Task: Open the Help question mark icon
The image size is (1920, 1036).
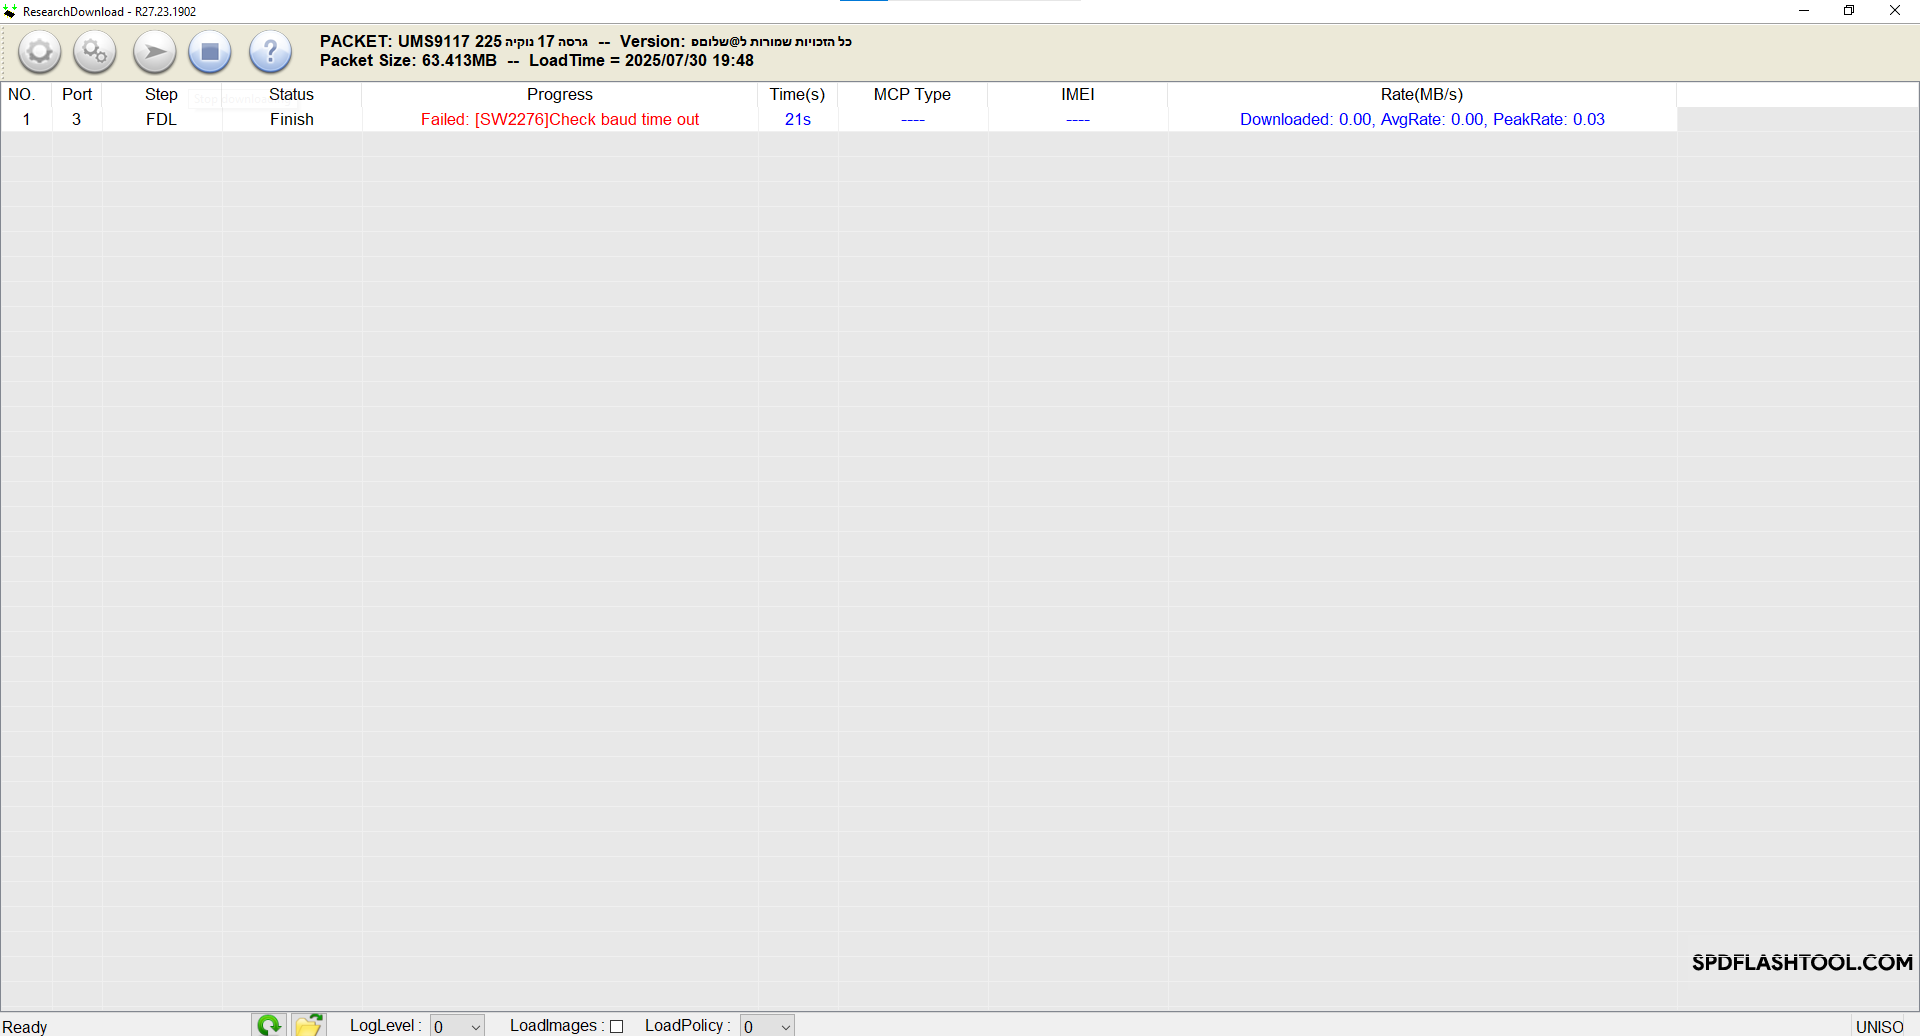Action: [270, 52]
